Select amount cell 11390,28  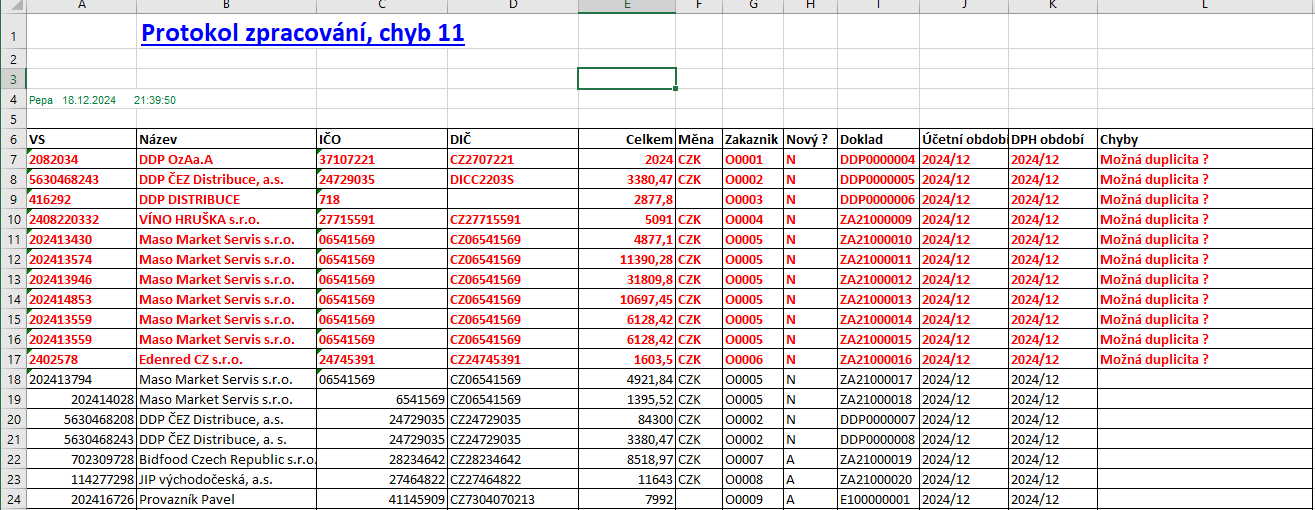(x=627, y=259)
